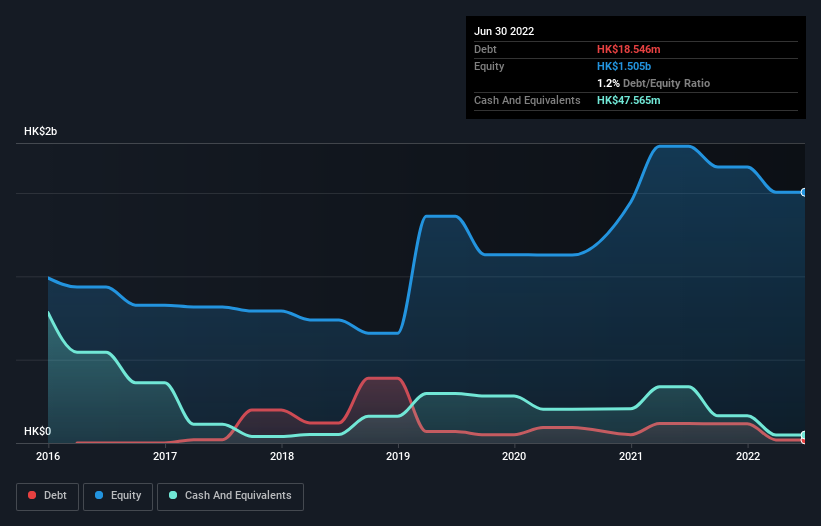This screenshot has height=526, width=821.
Task: Click the 2017 x-axis label
Action: tap(165, 456)
